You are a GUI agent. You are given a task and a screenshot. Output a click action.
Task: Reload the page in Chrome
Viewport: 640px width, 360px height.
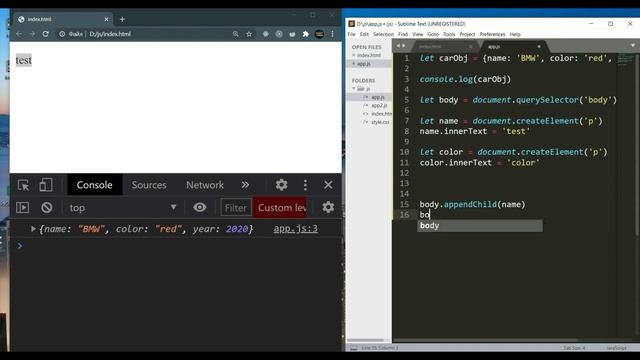coord(45,34)
